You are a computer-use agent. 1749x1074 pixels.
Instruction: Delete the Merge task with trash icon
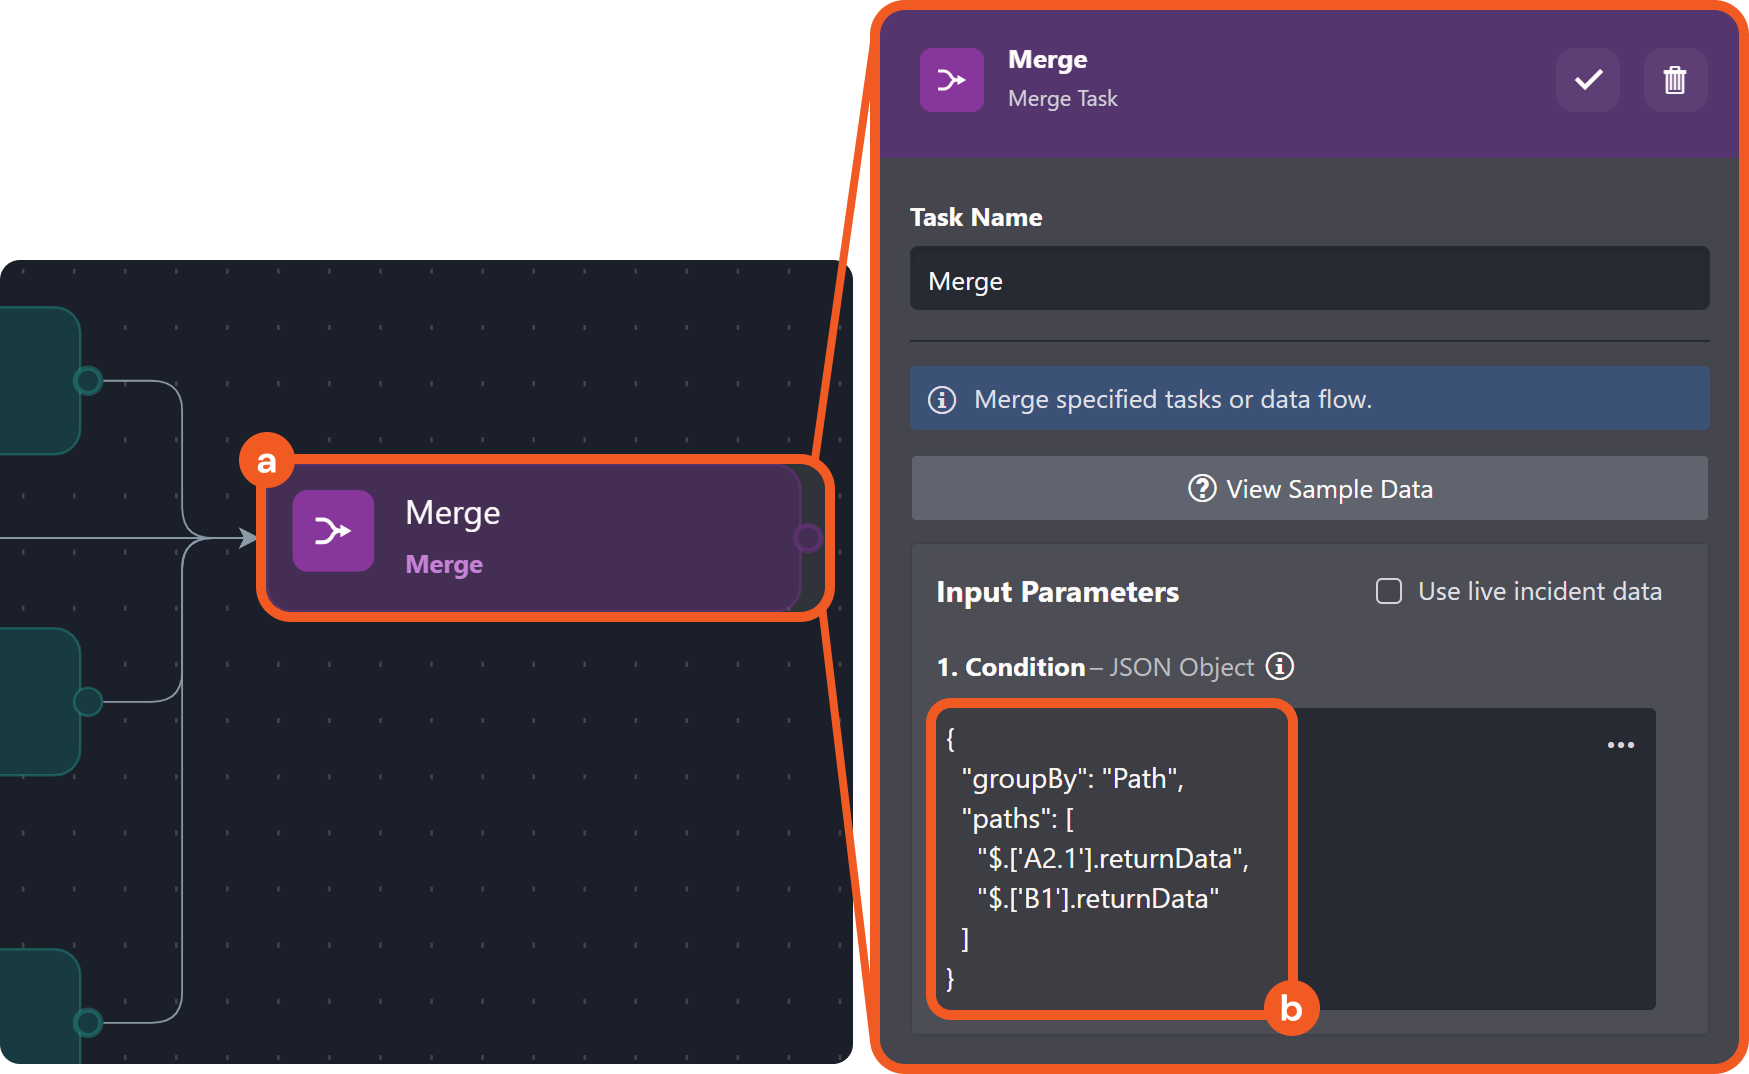(1675, 80)
